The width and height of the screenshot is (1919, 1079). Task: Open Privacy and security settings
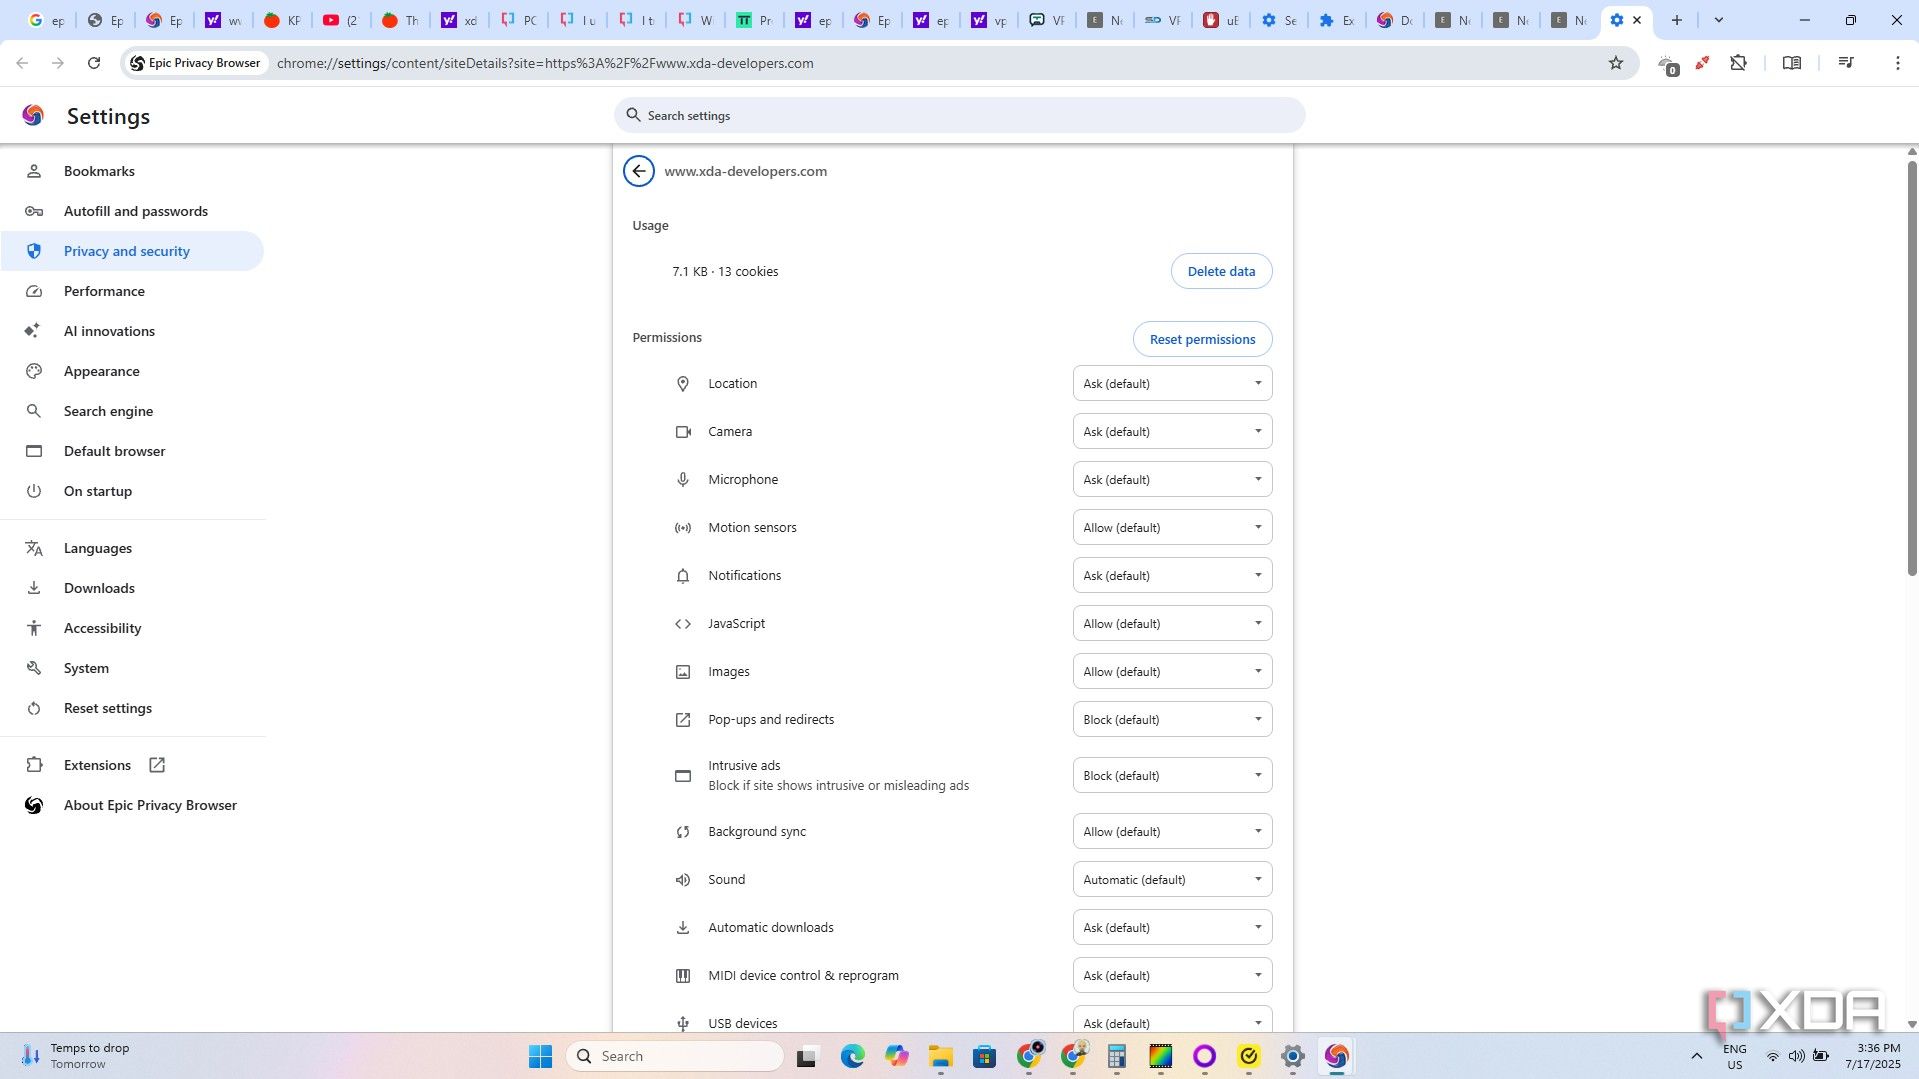[x=132, y=251]
